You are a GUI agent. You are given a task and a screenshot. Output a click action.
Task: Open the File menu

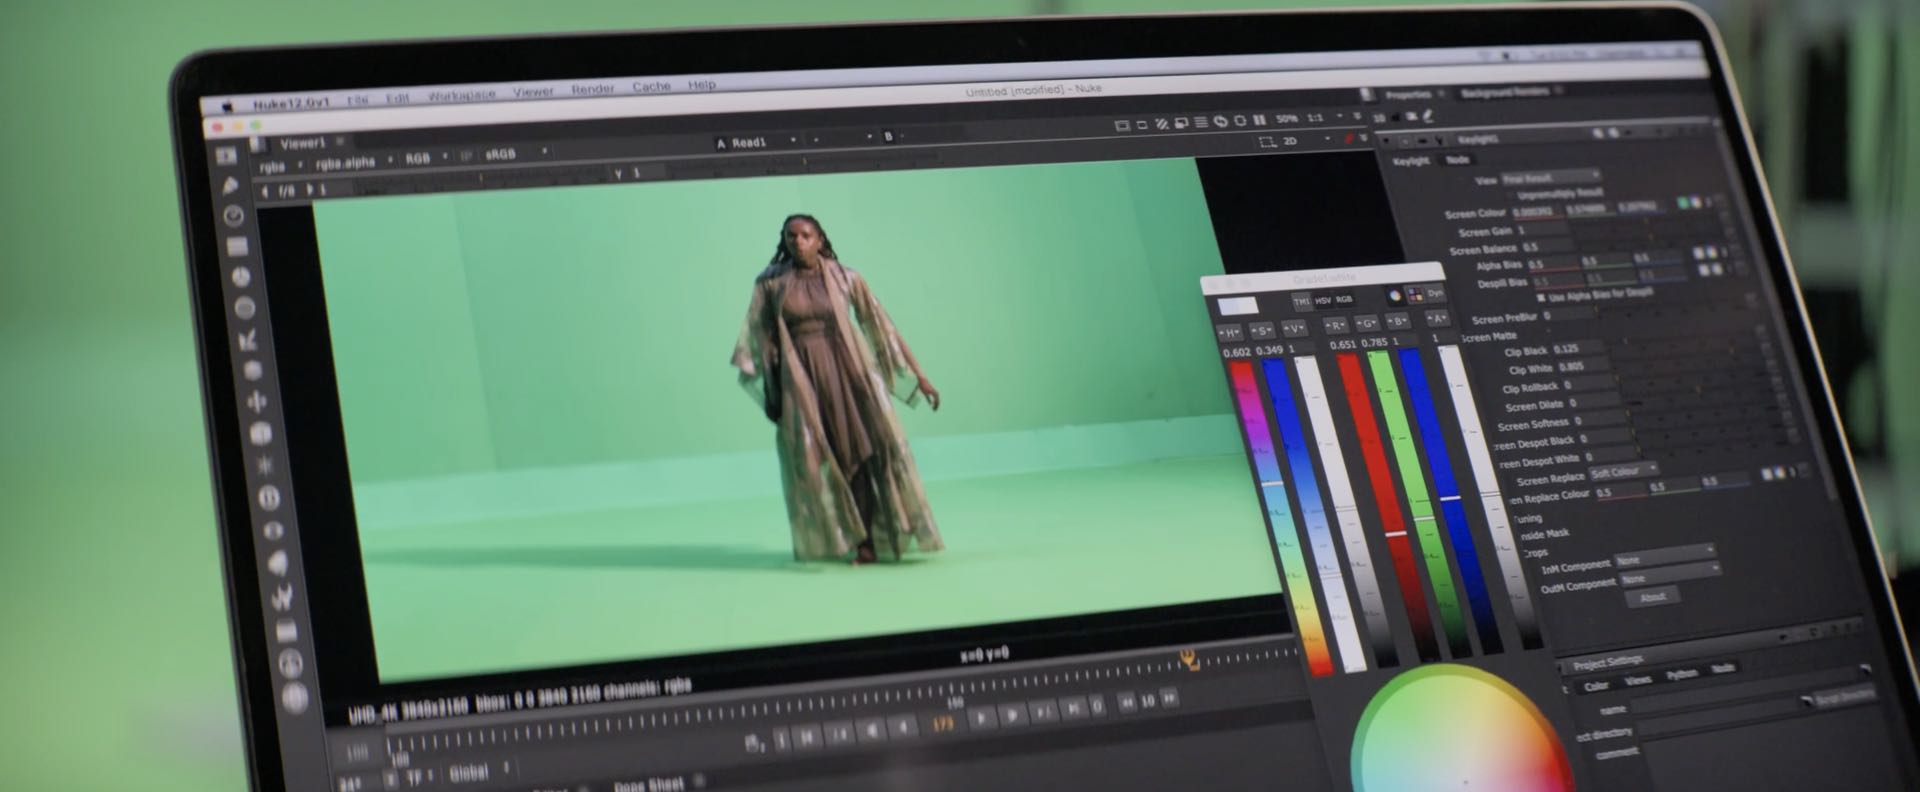tap(357, 100)
